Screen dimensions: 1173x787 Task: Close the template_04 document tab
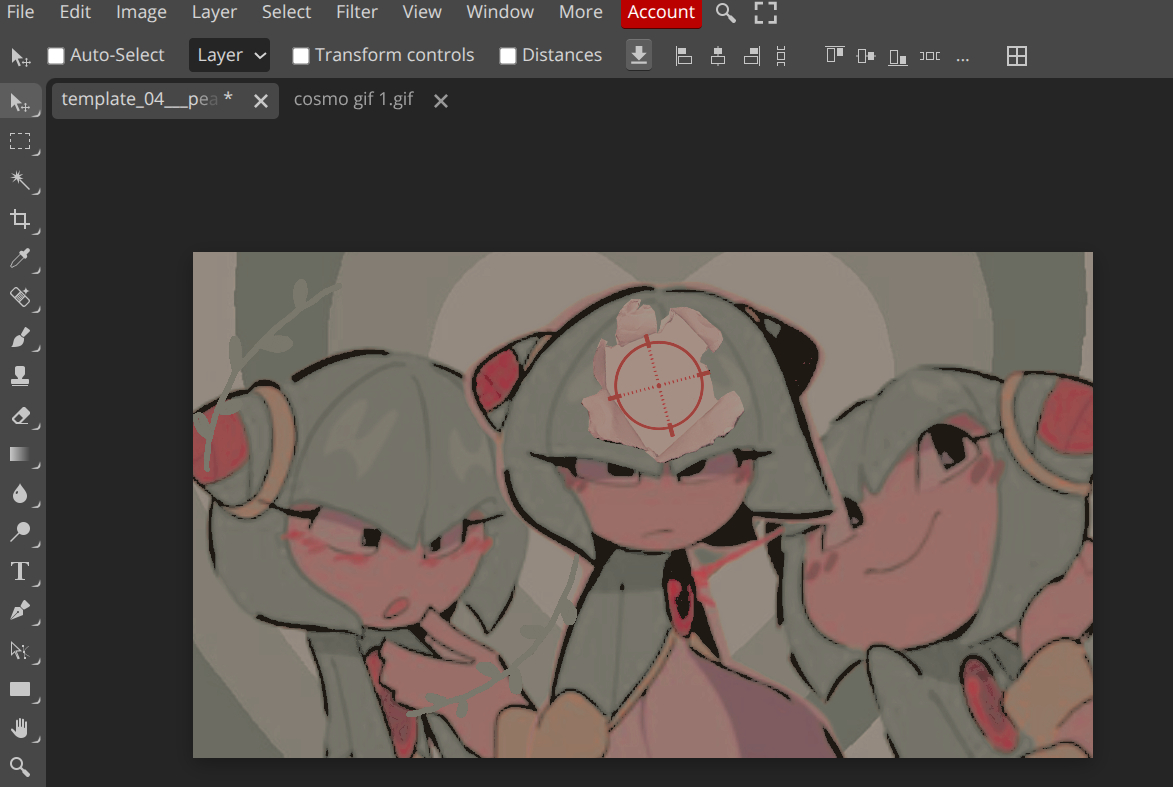coord(261,101)
